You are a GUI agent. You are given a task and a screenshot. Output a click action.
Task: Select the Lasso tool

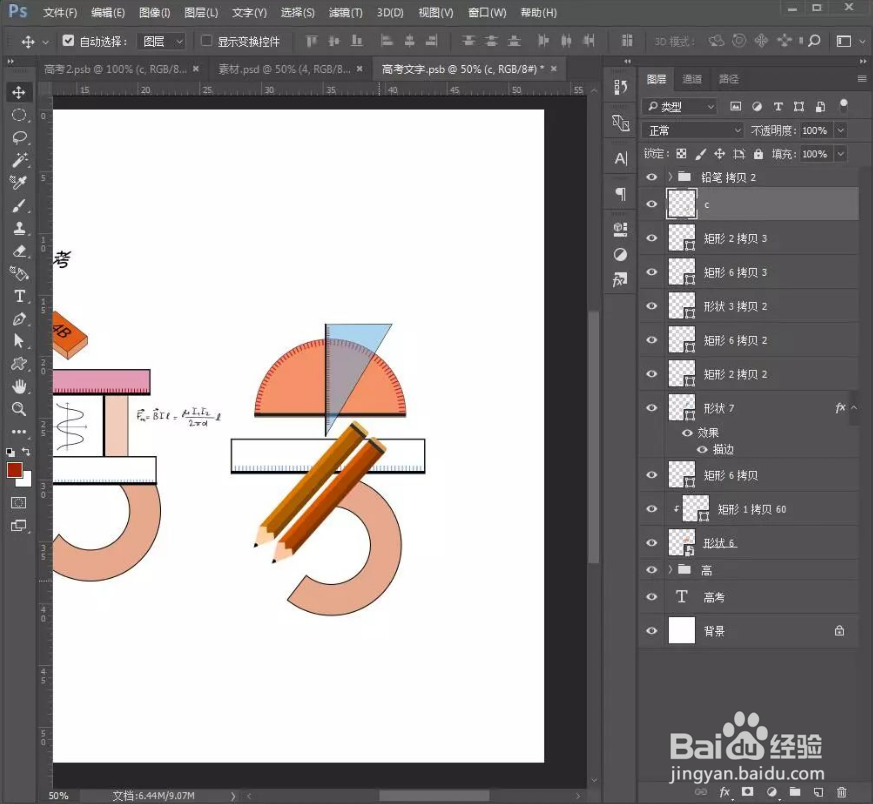[x=18, y=138]
